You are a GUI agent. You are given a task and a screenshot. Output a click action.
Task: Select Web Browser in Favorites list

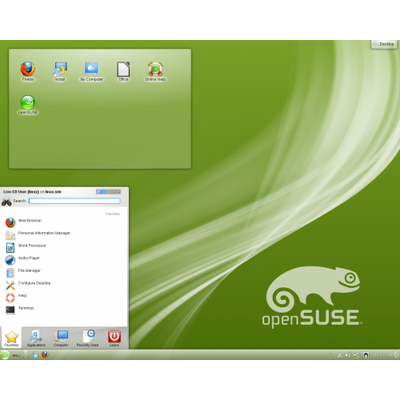click(x=63, y=222)
